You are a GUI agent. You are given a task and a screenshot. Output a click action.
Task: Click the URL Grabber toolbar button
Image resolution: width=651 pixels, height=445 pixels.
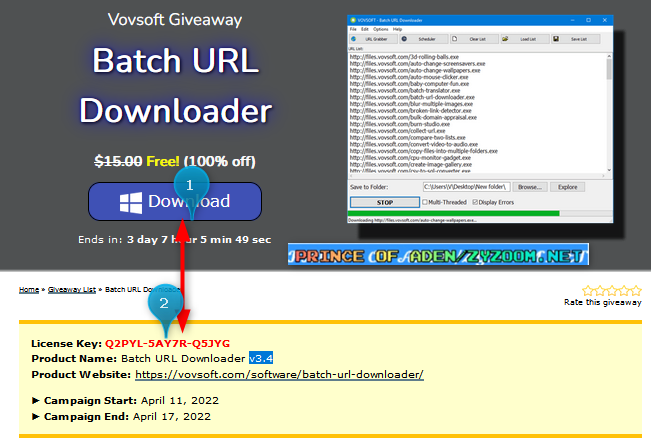pos(374,39)
